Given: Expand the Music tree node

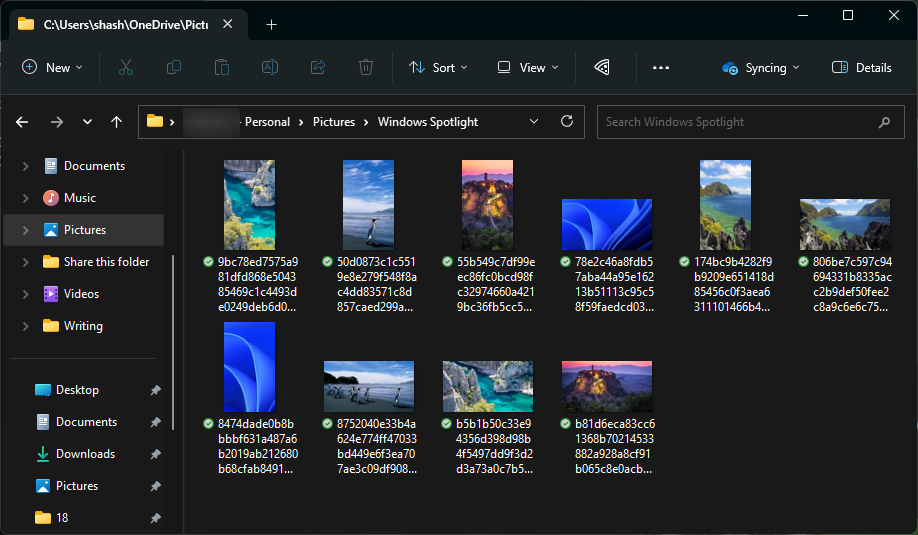Looking at the screenshot, I should [25, 198].
